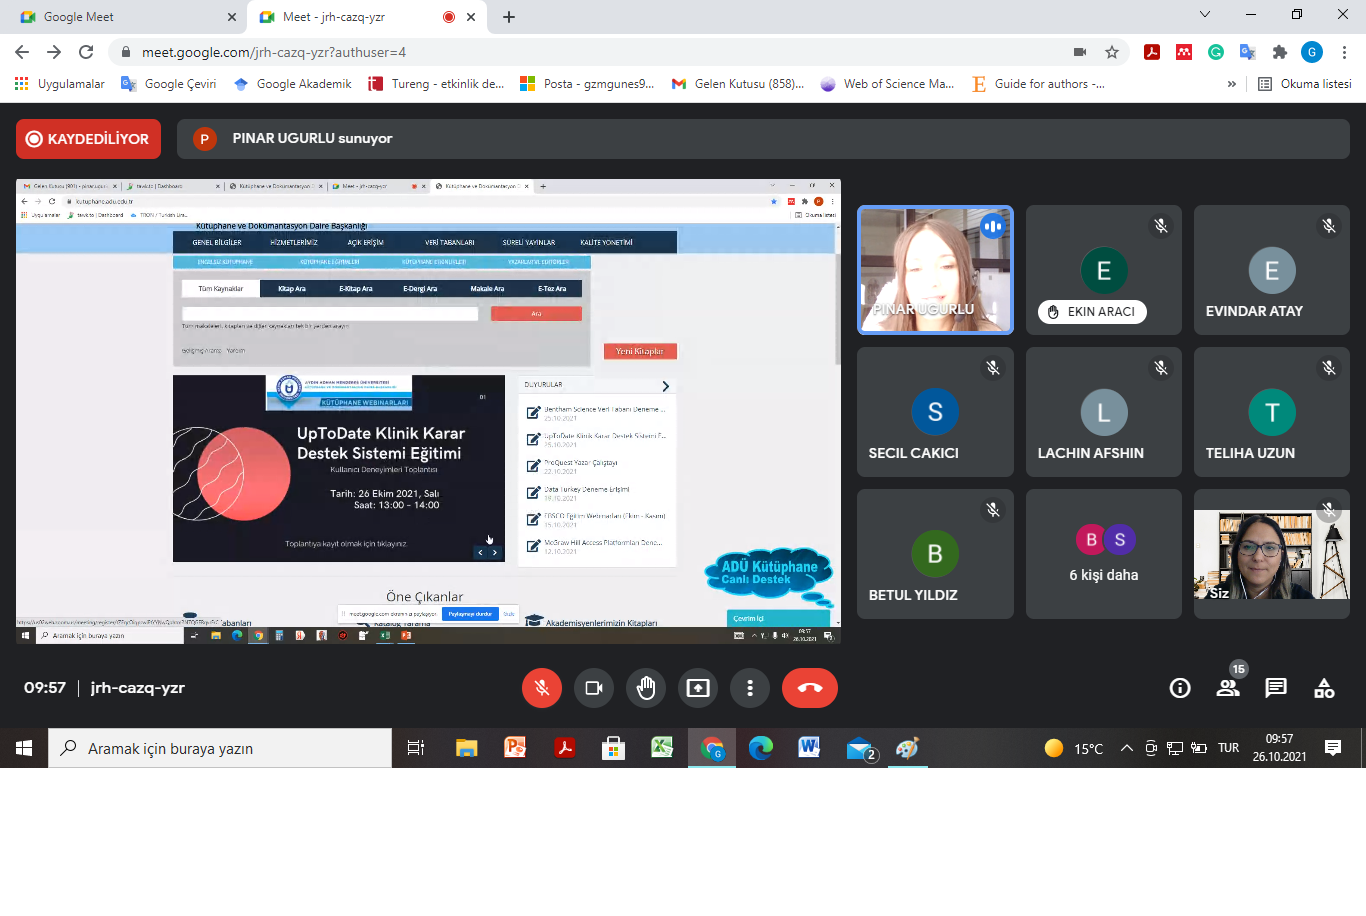Image resolution: width=1366 pixels, height=916 pixels.
Task: Unmute the microphone
Action: pos(542,688)
